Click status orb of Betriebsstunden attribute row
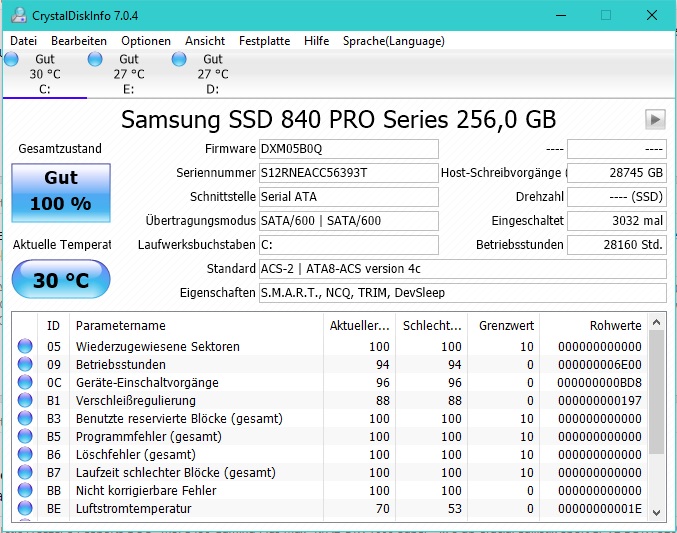Viewport: 677px width, 533px height. [x=25, y=365]
